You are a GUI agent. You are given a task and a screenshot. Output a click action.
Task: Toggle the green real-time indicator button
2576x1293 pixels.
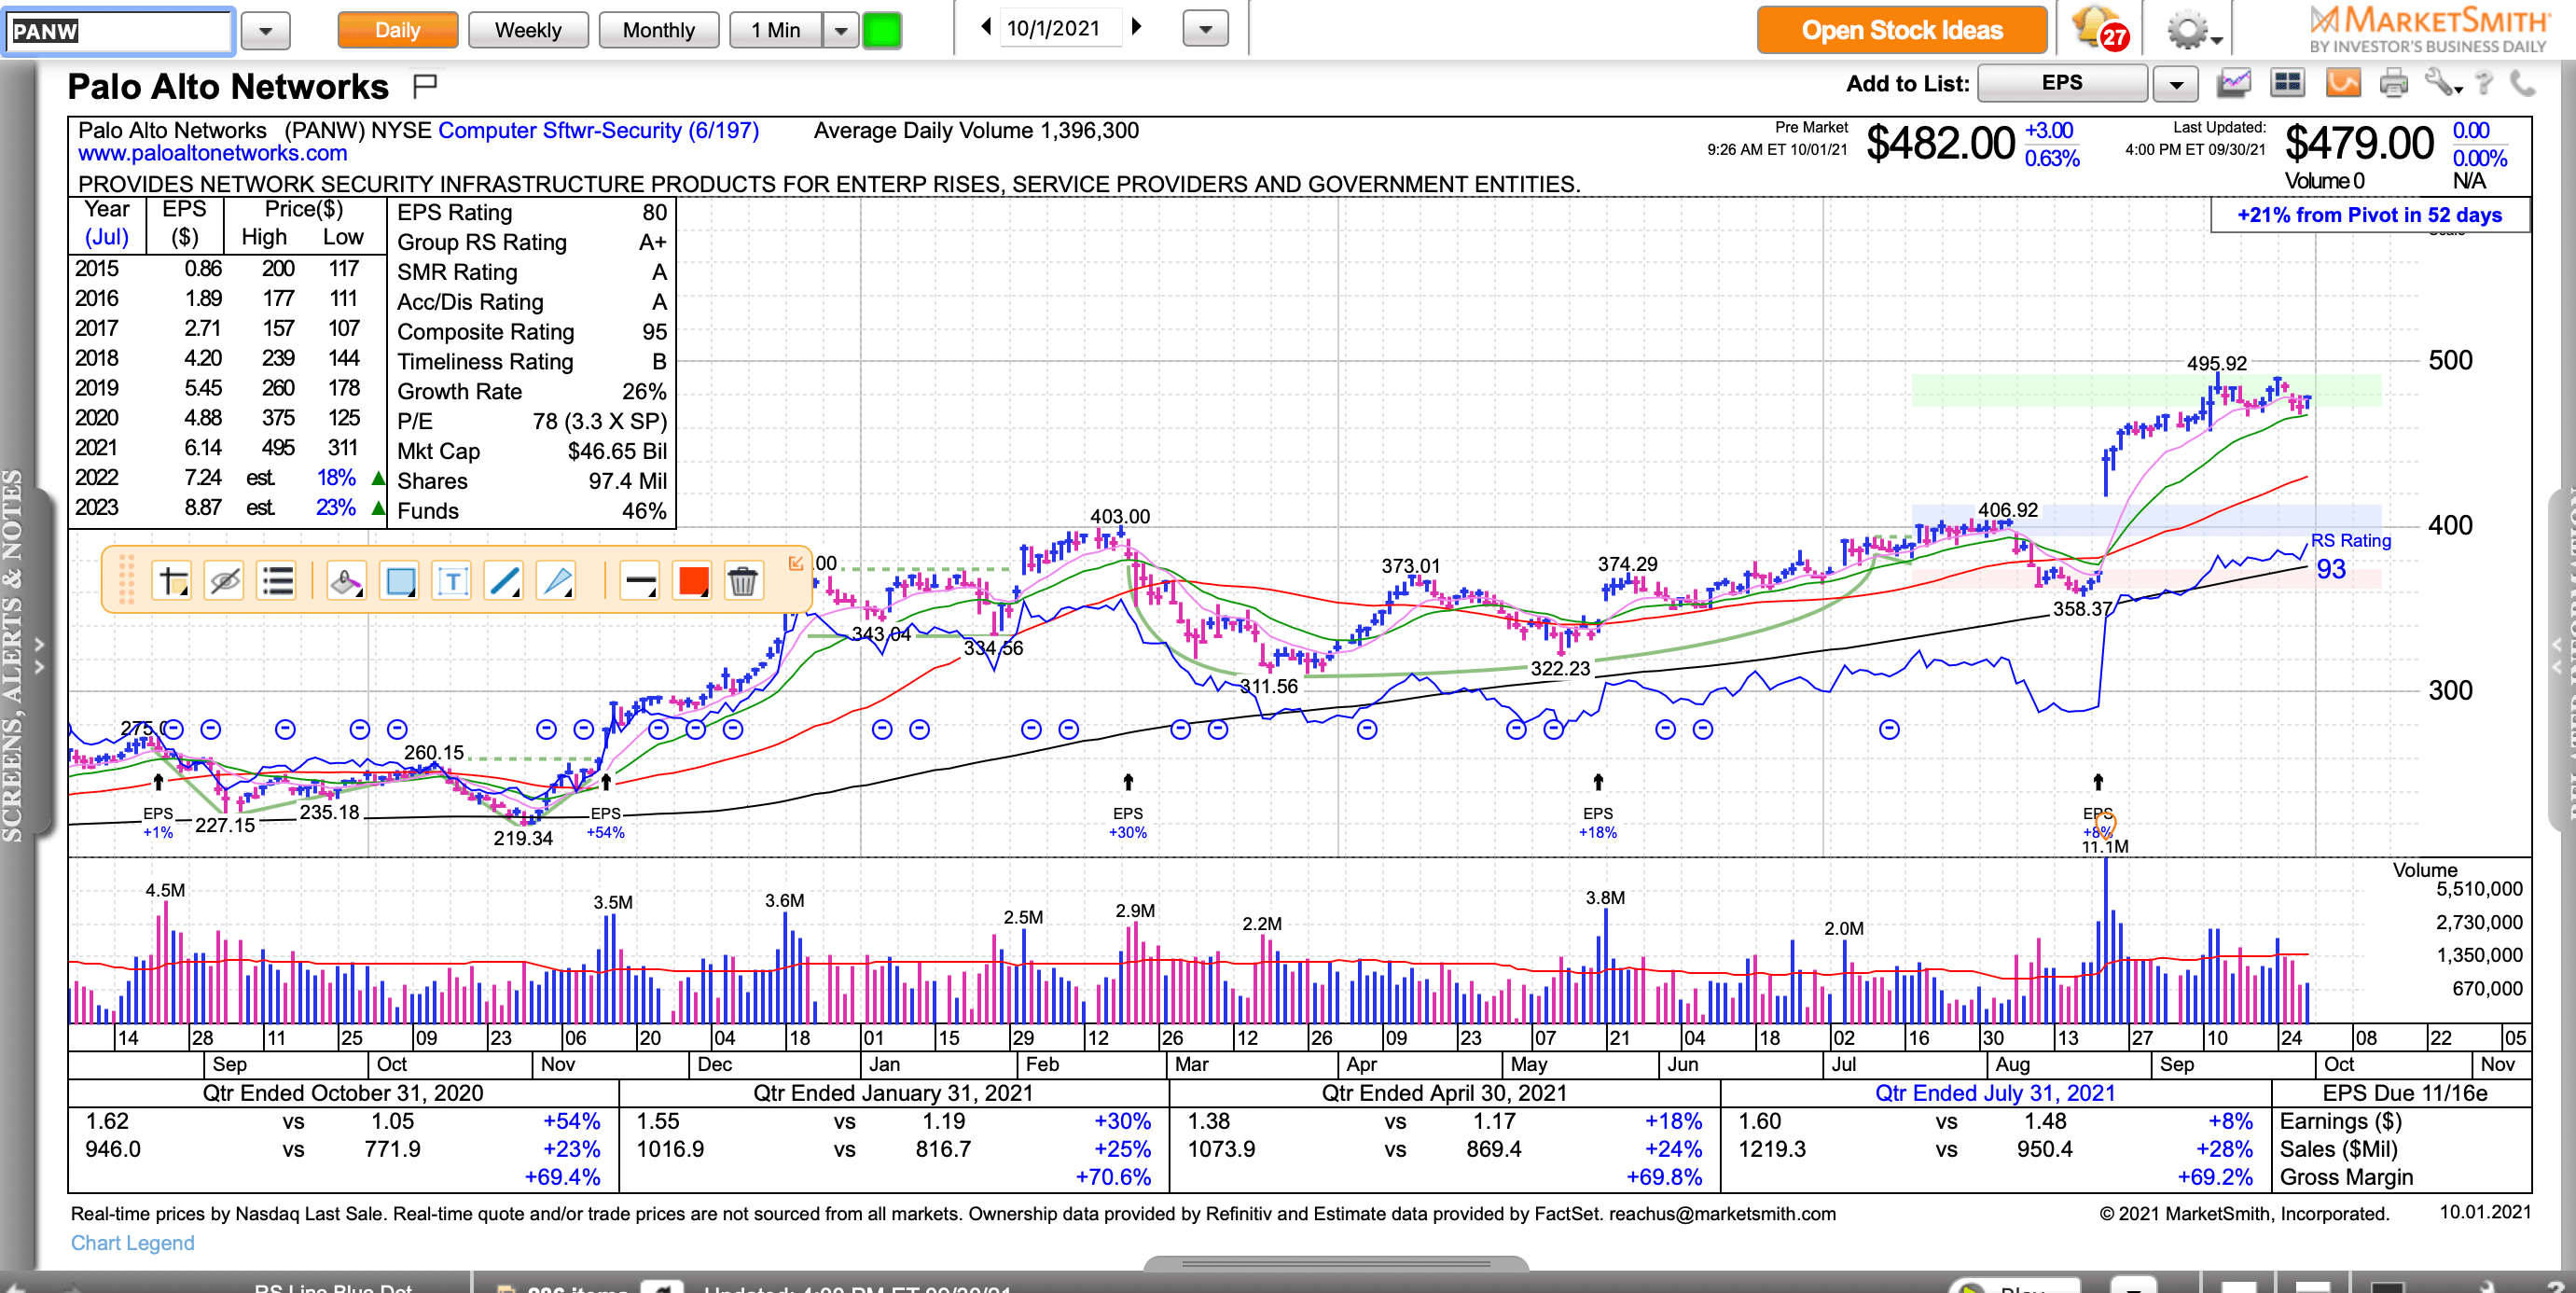pos(881,30)
